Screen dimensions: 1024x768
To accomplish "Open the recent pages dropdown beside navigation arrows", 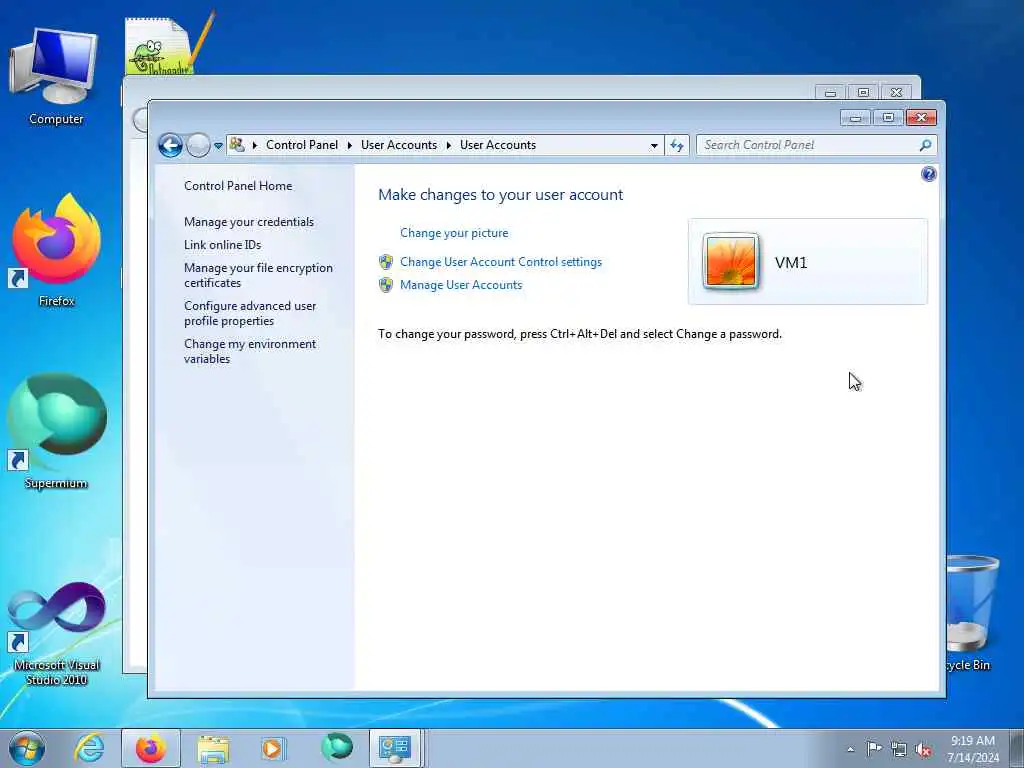I will pos(219,146).
